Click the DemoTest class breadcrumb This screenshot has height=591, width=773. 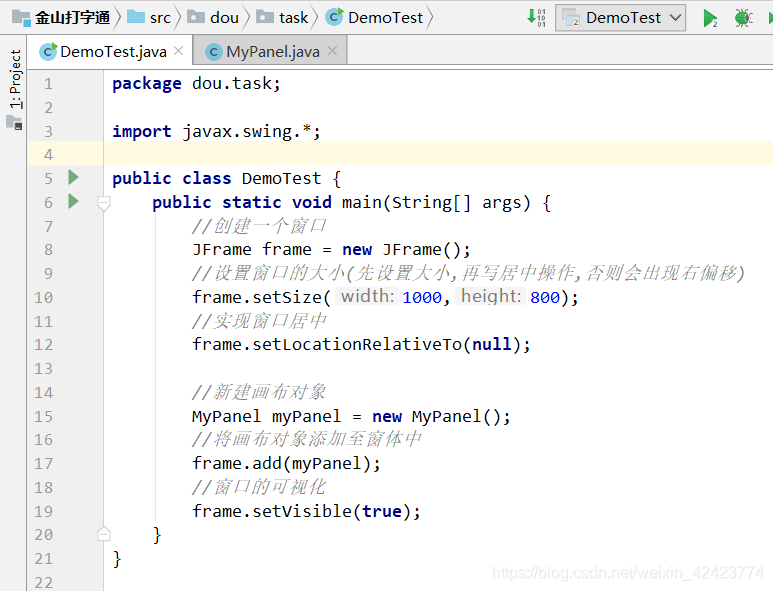[375, 18]
